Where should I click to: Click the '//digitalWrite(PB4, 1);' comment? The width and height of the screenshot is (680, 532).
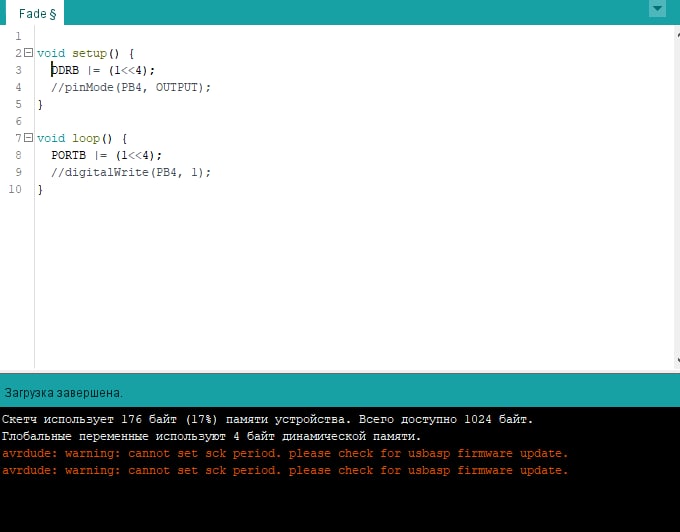coord(131,172)
